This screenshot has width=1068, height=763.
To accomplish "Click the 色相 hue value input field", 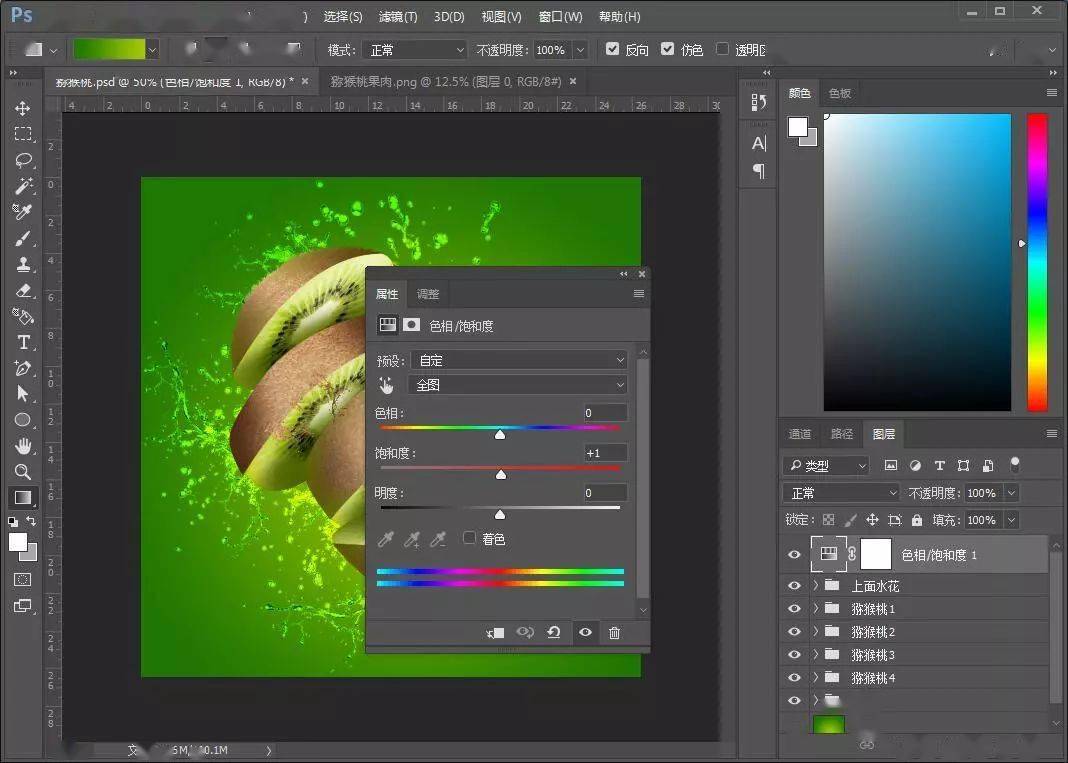I will 605,413.
